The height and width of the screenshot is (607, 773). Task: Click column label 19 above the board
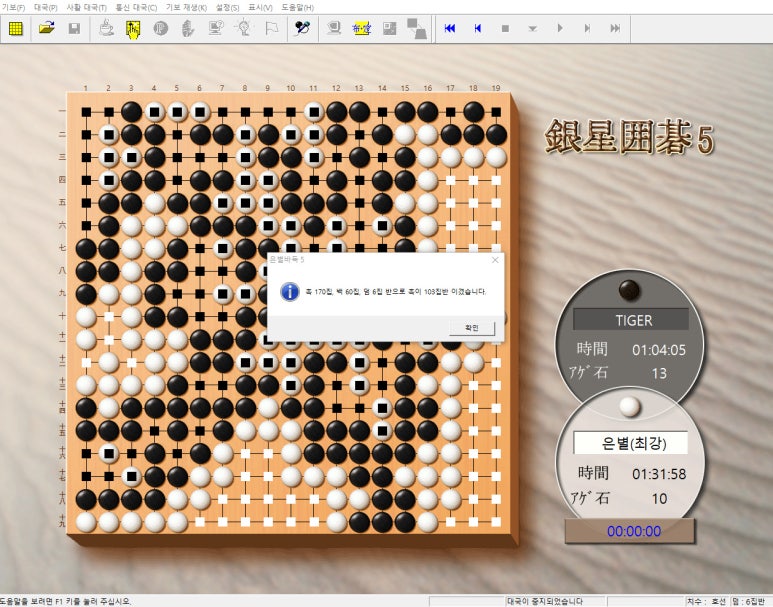[496, 88]
